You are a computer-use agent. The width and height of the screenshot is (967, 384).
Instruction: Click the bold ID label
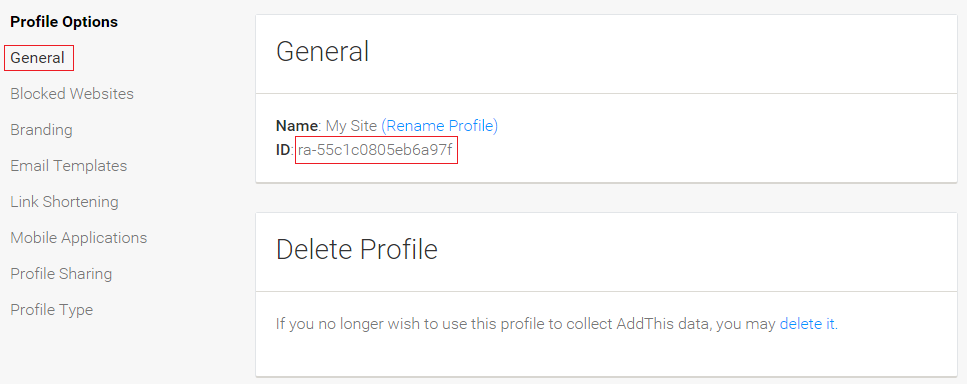[282, 150]
